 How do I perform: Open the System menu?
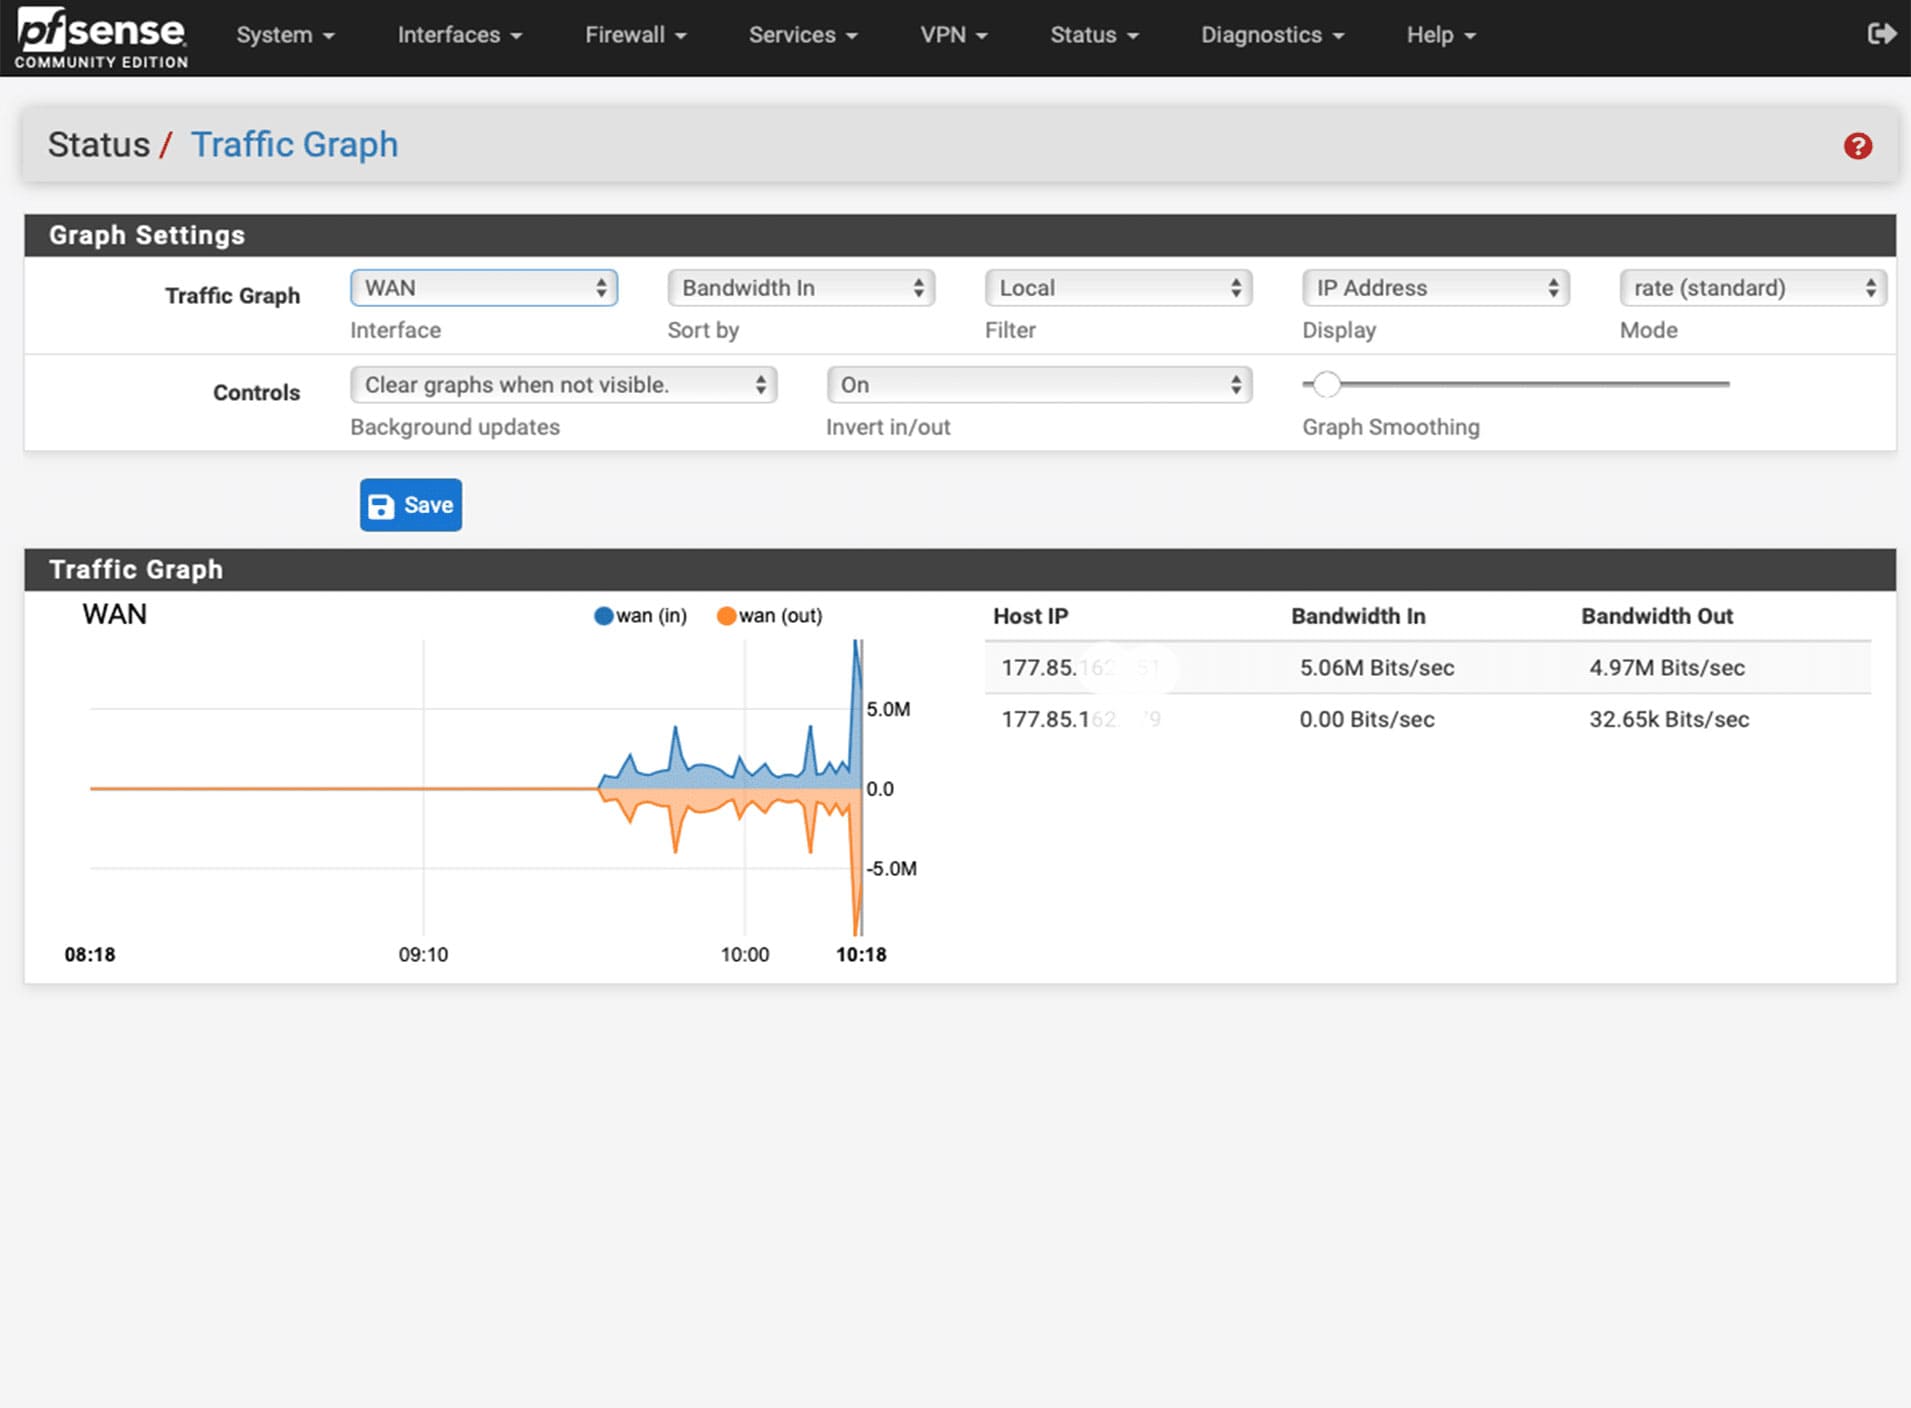[285, 35]
